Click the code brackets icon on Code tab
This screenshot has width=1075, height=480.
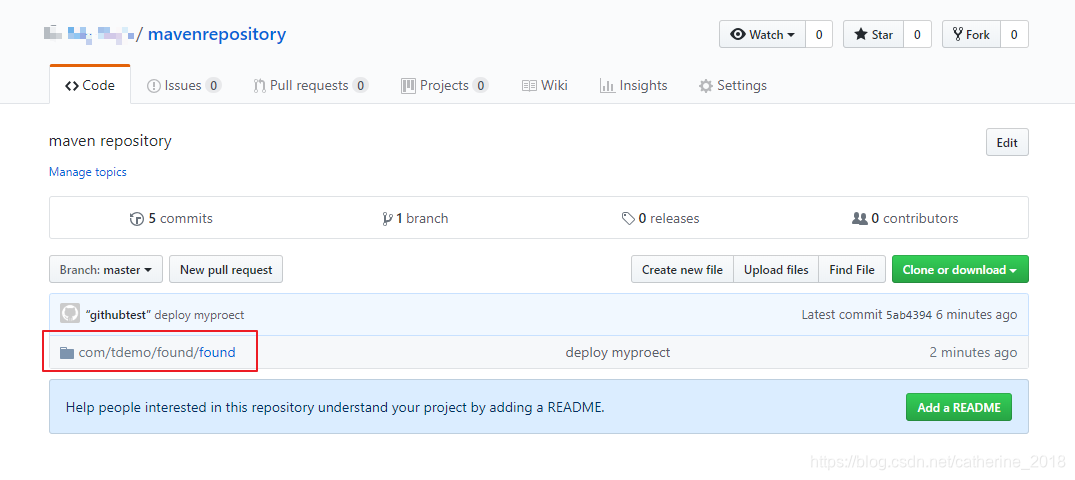[71, 86]
